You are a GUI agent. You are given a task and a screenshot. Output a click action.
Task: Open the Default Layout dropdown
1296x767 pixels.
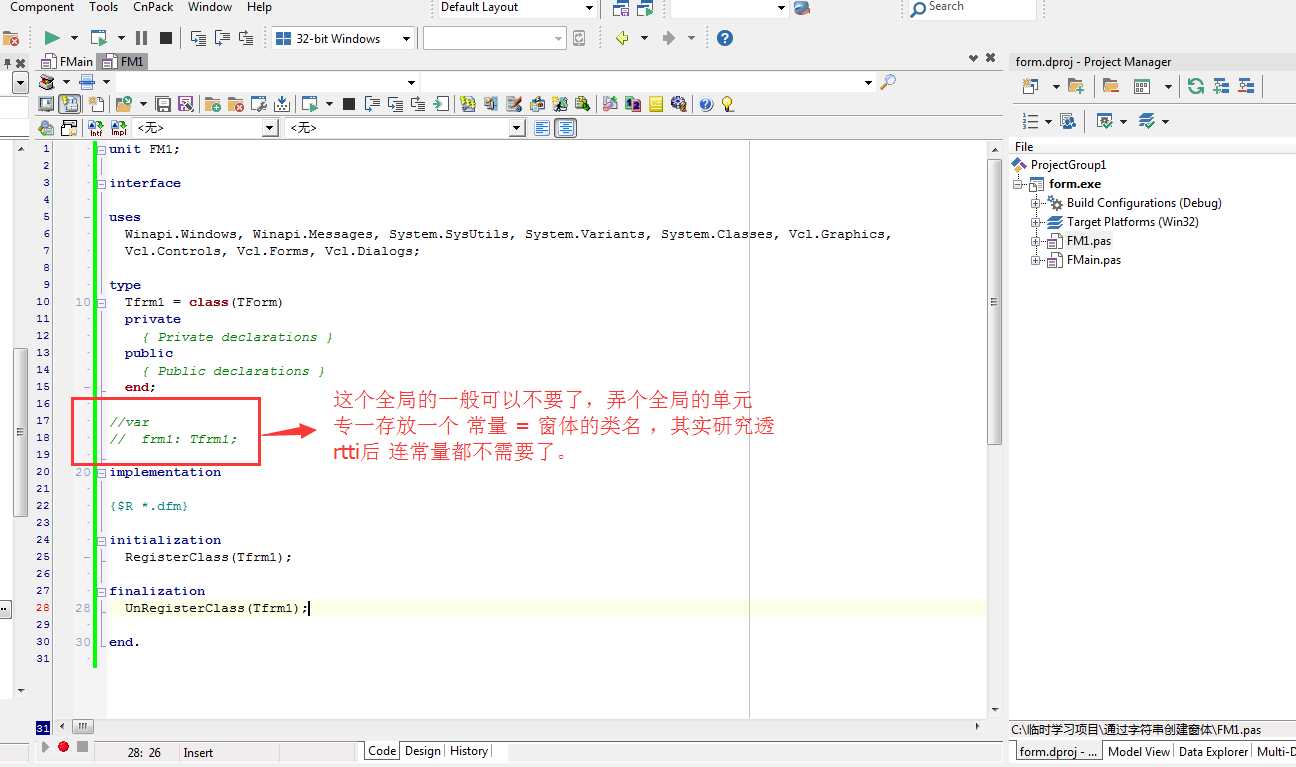589,9
